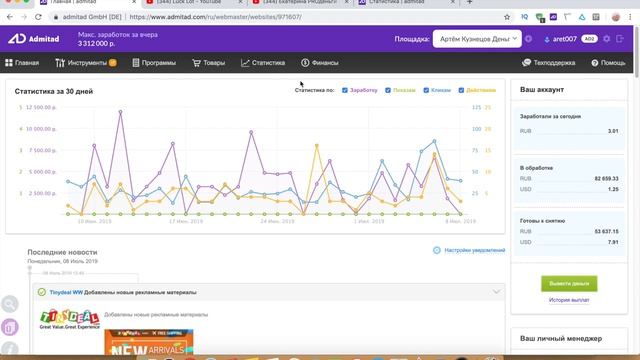Click the New Arrivals banner thumbnail
This screenshot has width=640, height=360.
point(149,342)
